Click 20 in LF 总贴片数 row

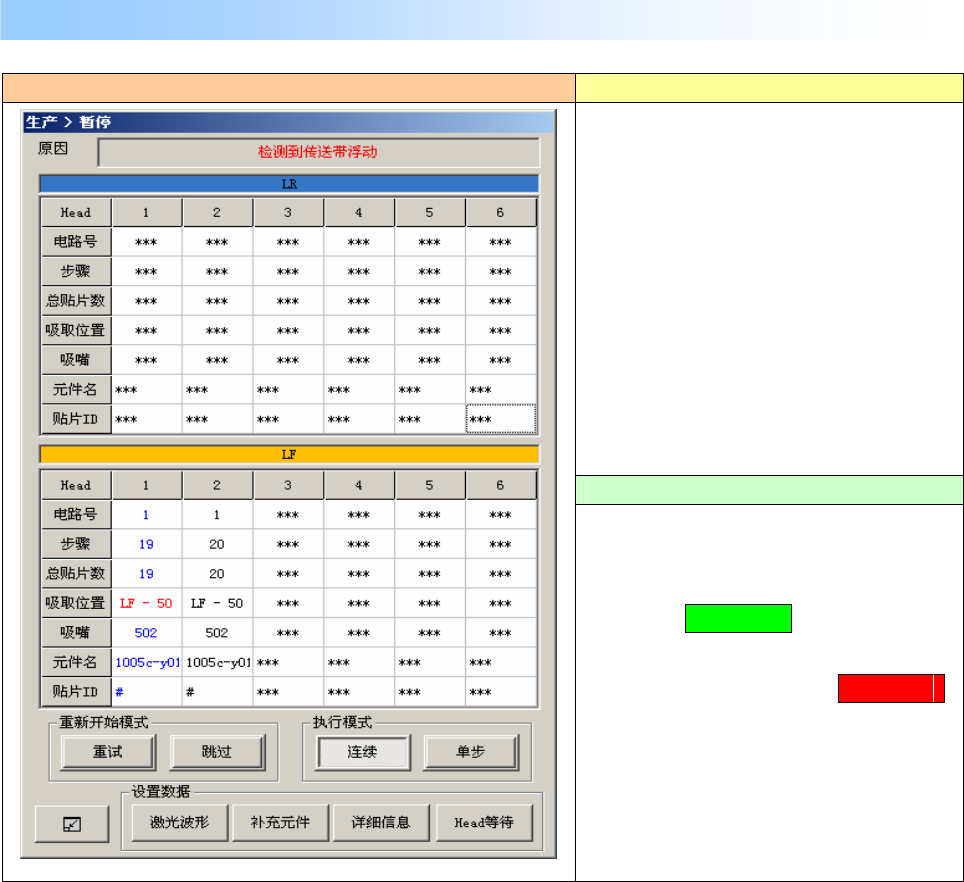(x=217, y=573)
